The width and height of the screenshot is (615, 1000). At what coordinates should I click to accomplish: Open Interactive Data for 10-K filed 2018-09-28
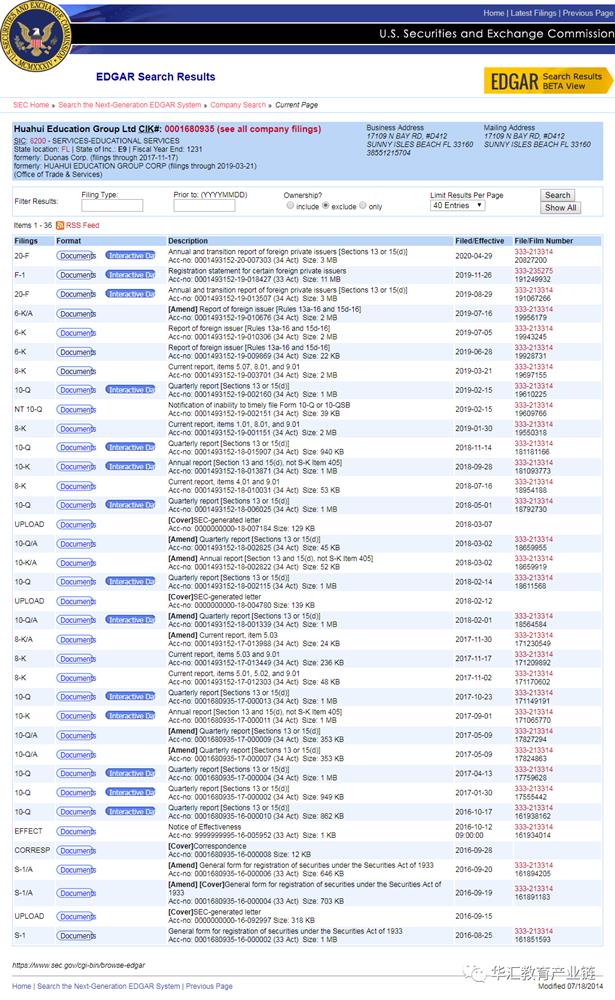(130, 467)
